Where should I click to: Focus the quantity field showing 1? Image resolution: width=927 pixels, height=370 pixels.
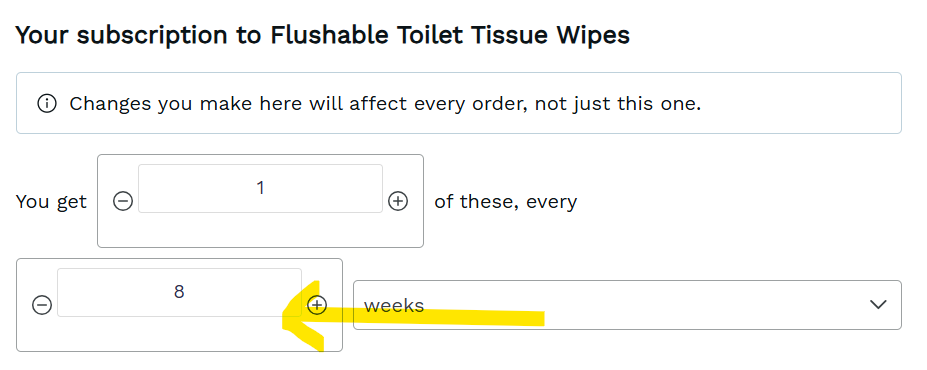260,189
